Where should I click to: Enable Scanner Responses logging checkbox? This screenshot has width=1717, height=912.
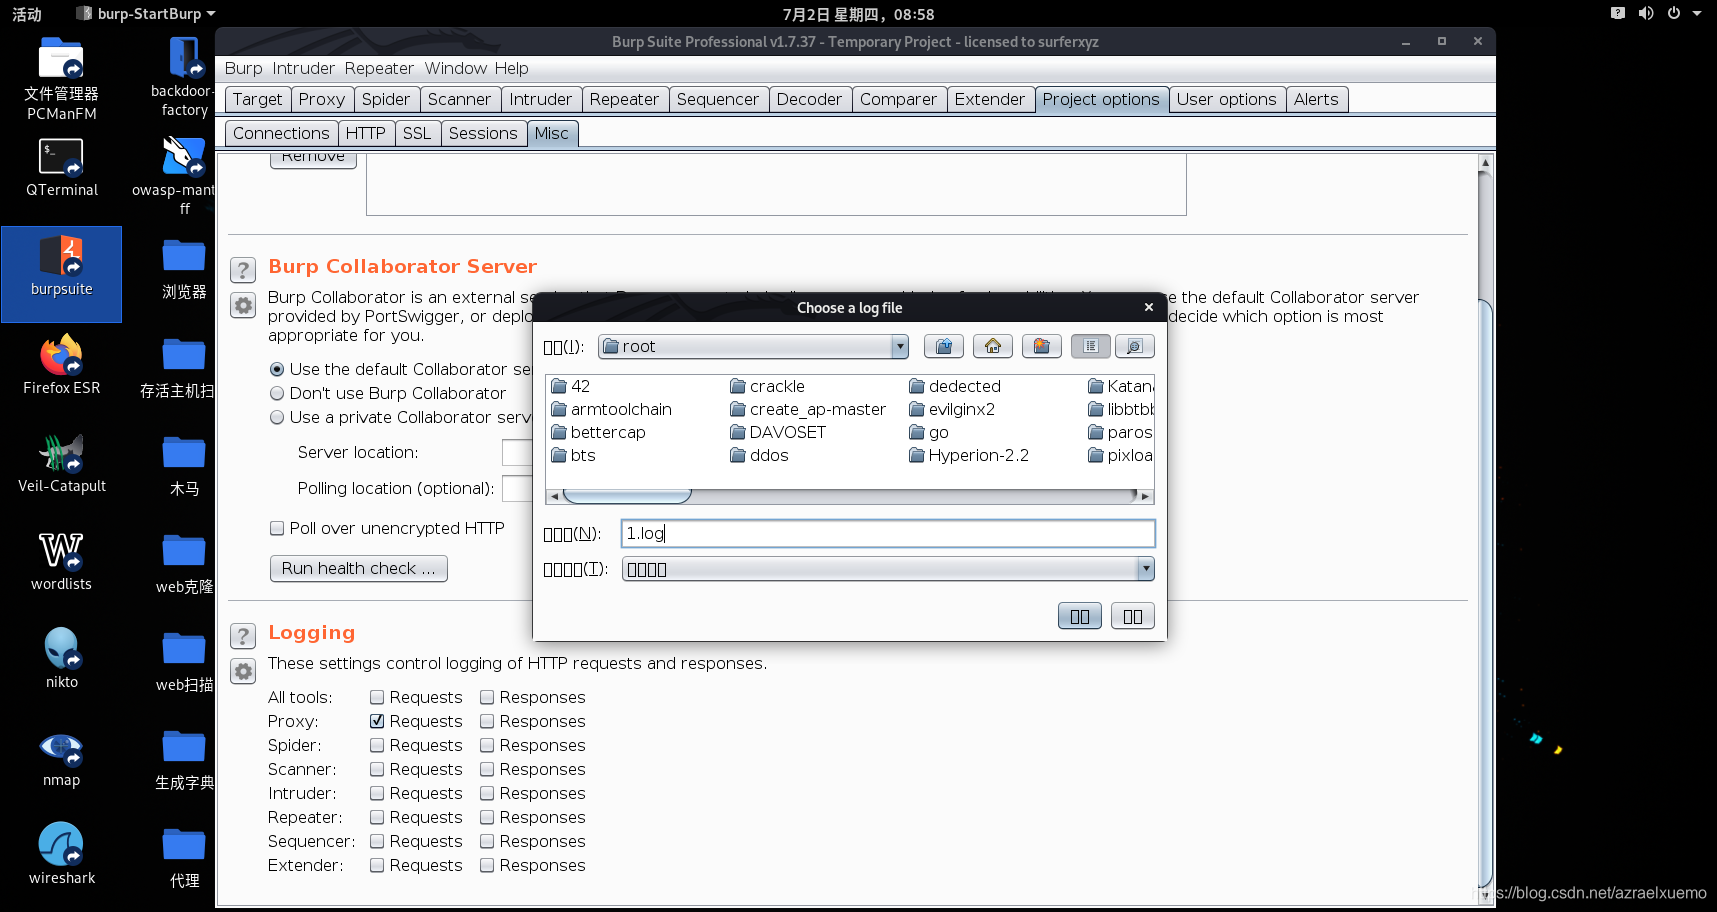pos(487,769)
